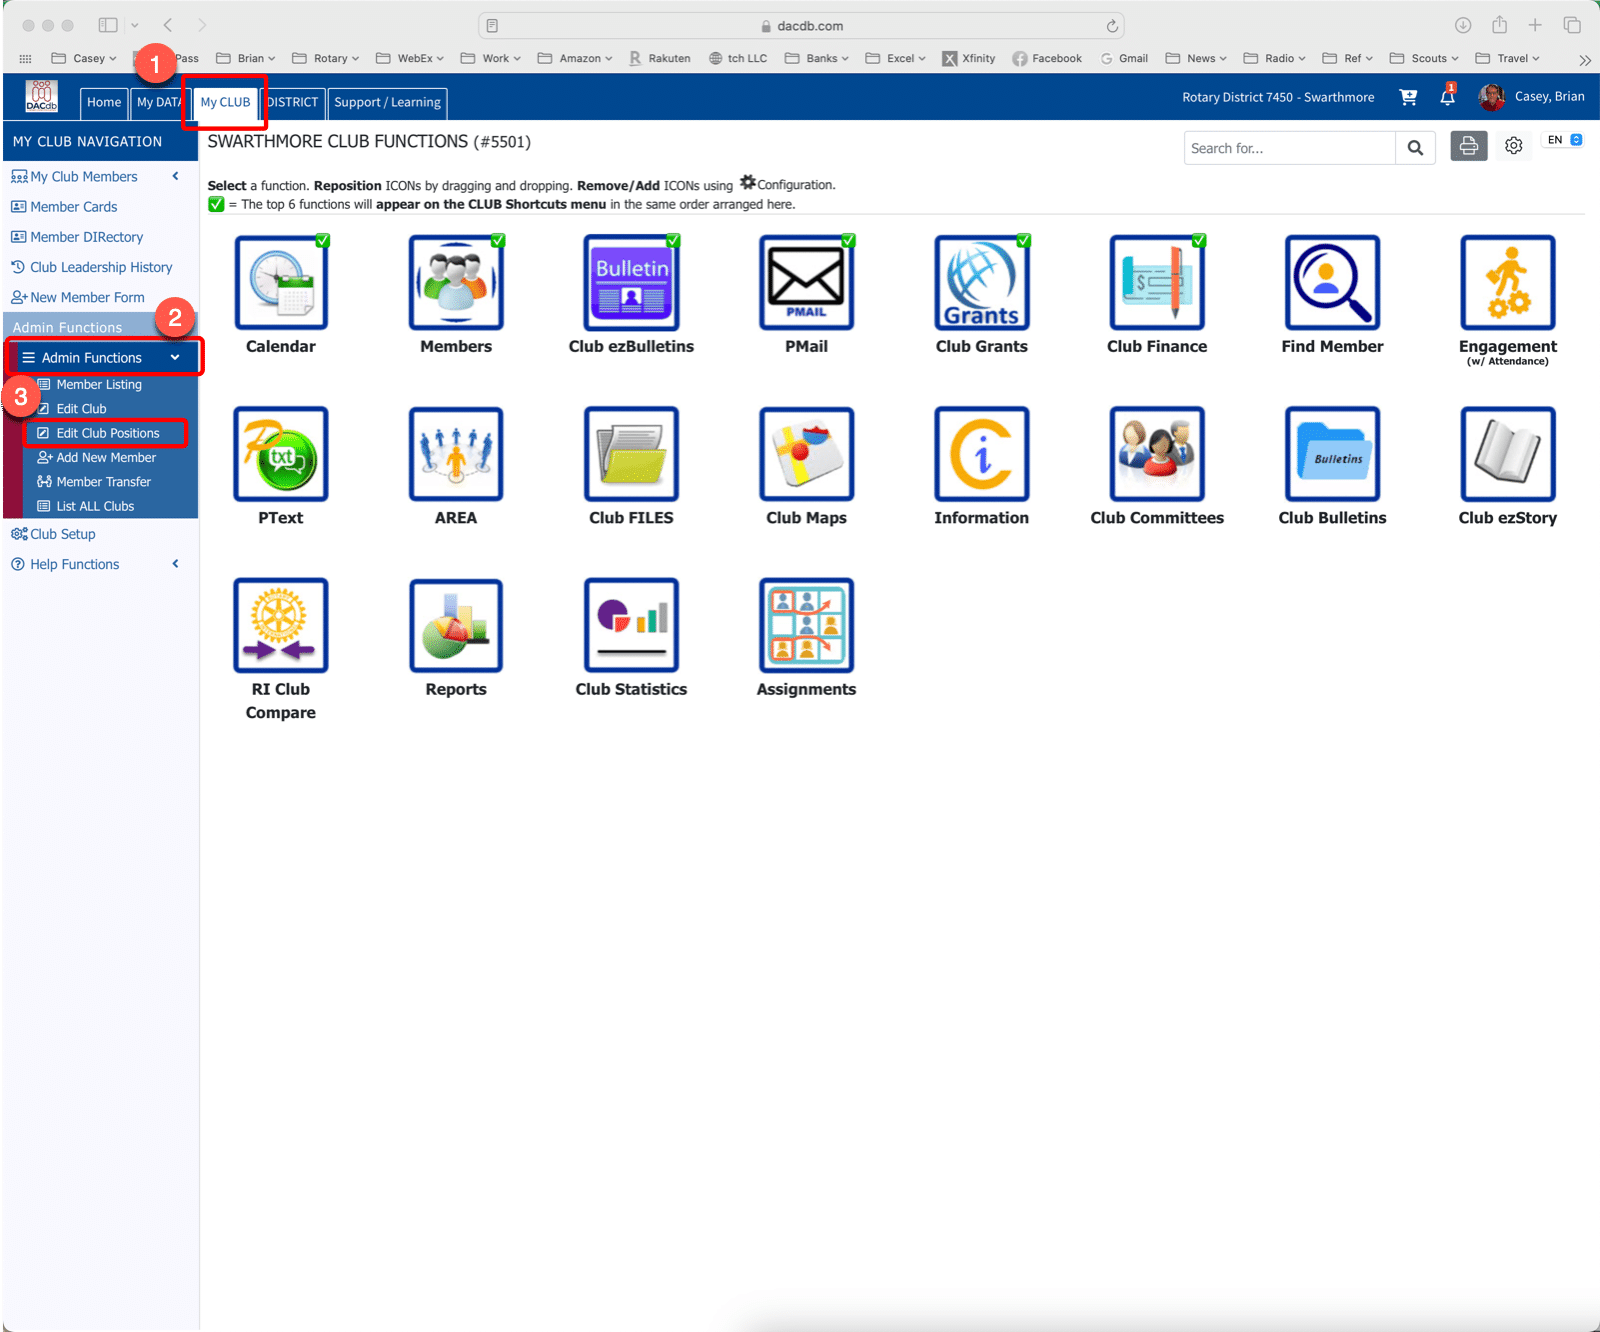Image resolution: width=1600 pixels, height=1332 pixels.
Task: Open the Members function icon
Action: (456, 283)
